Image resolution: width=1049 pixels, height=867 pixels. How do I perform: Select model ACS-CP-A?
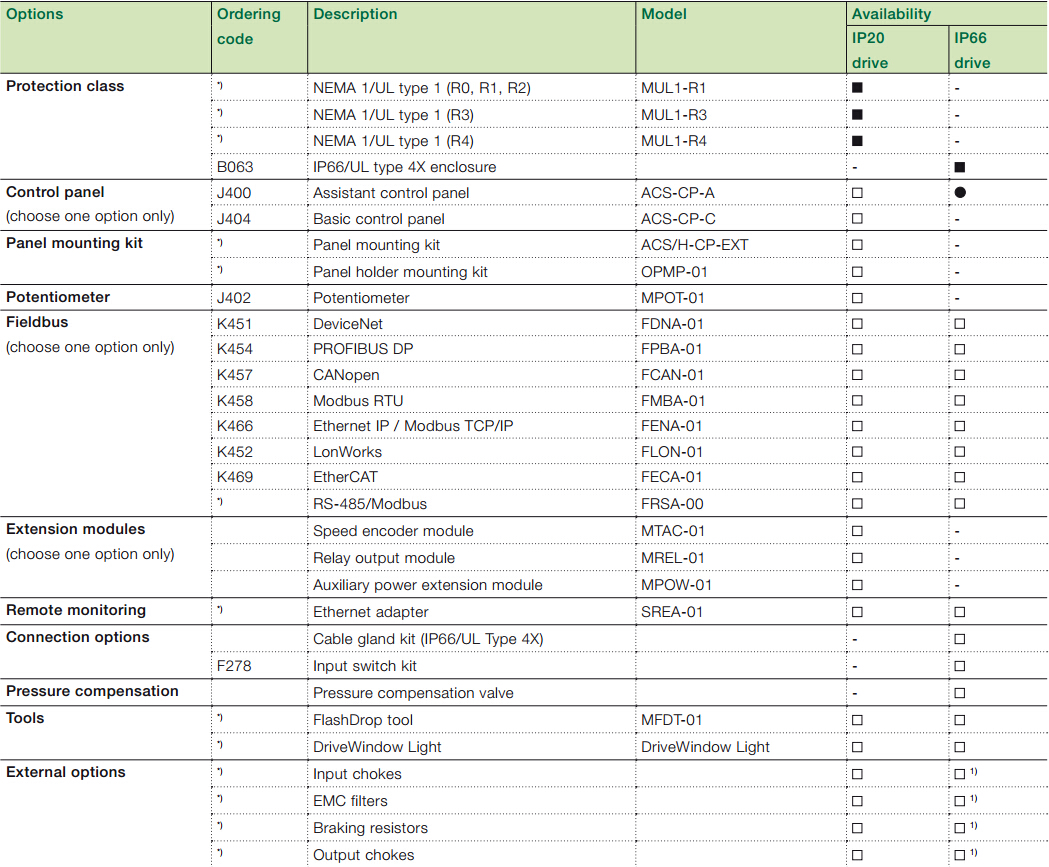(x=677, y=193)
